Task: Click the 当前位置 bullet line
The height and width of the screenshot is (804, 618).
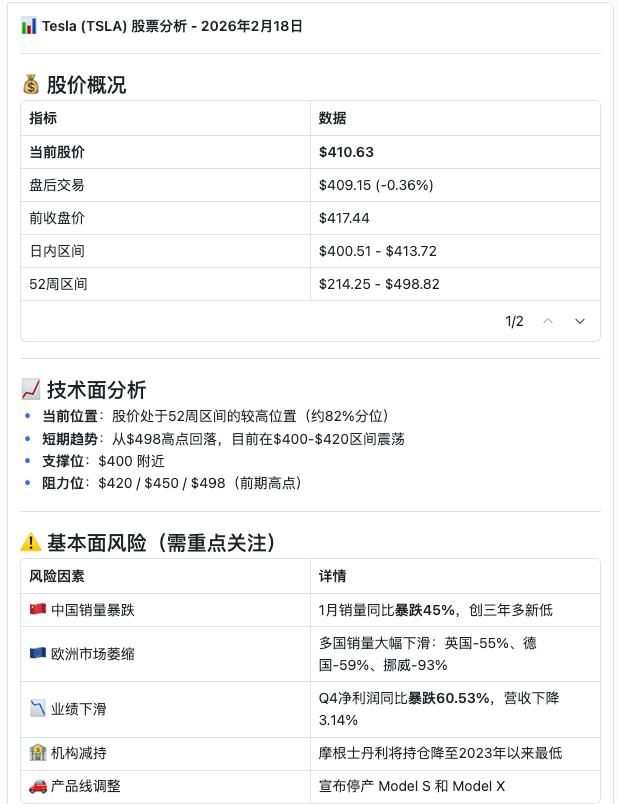Action: (215, 416)
